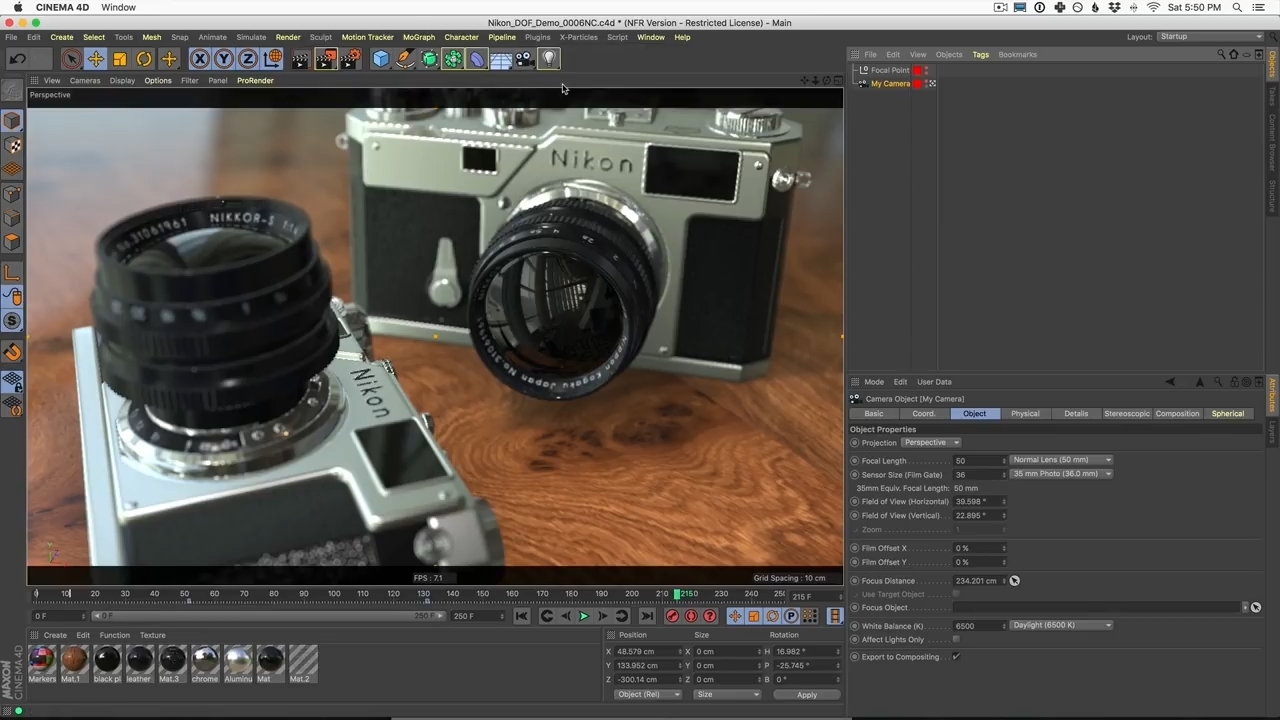
Task: Open Daylight (6500 K) white balance dropdown
Action: coord(1061,626)
